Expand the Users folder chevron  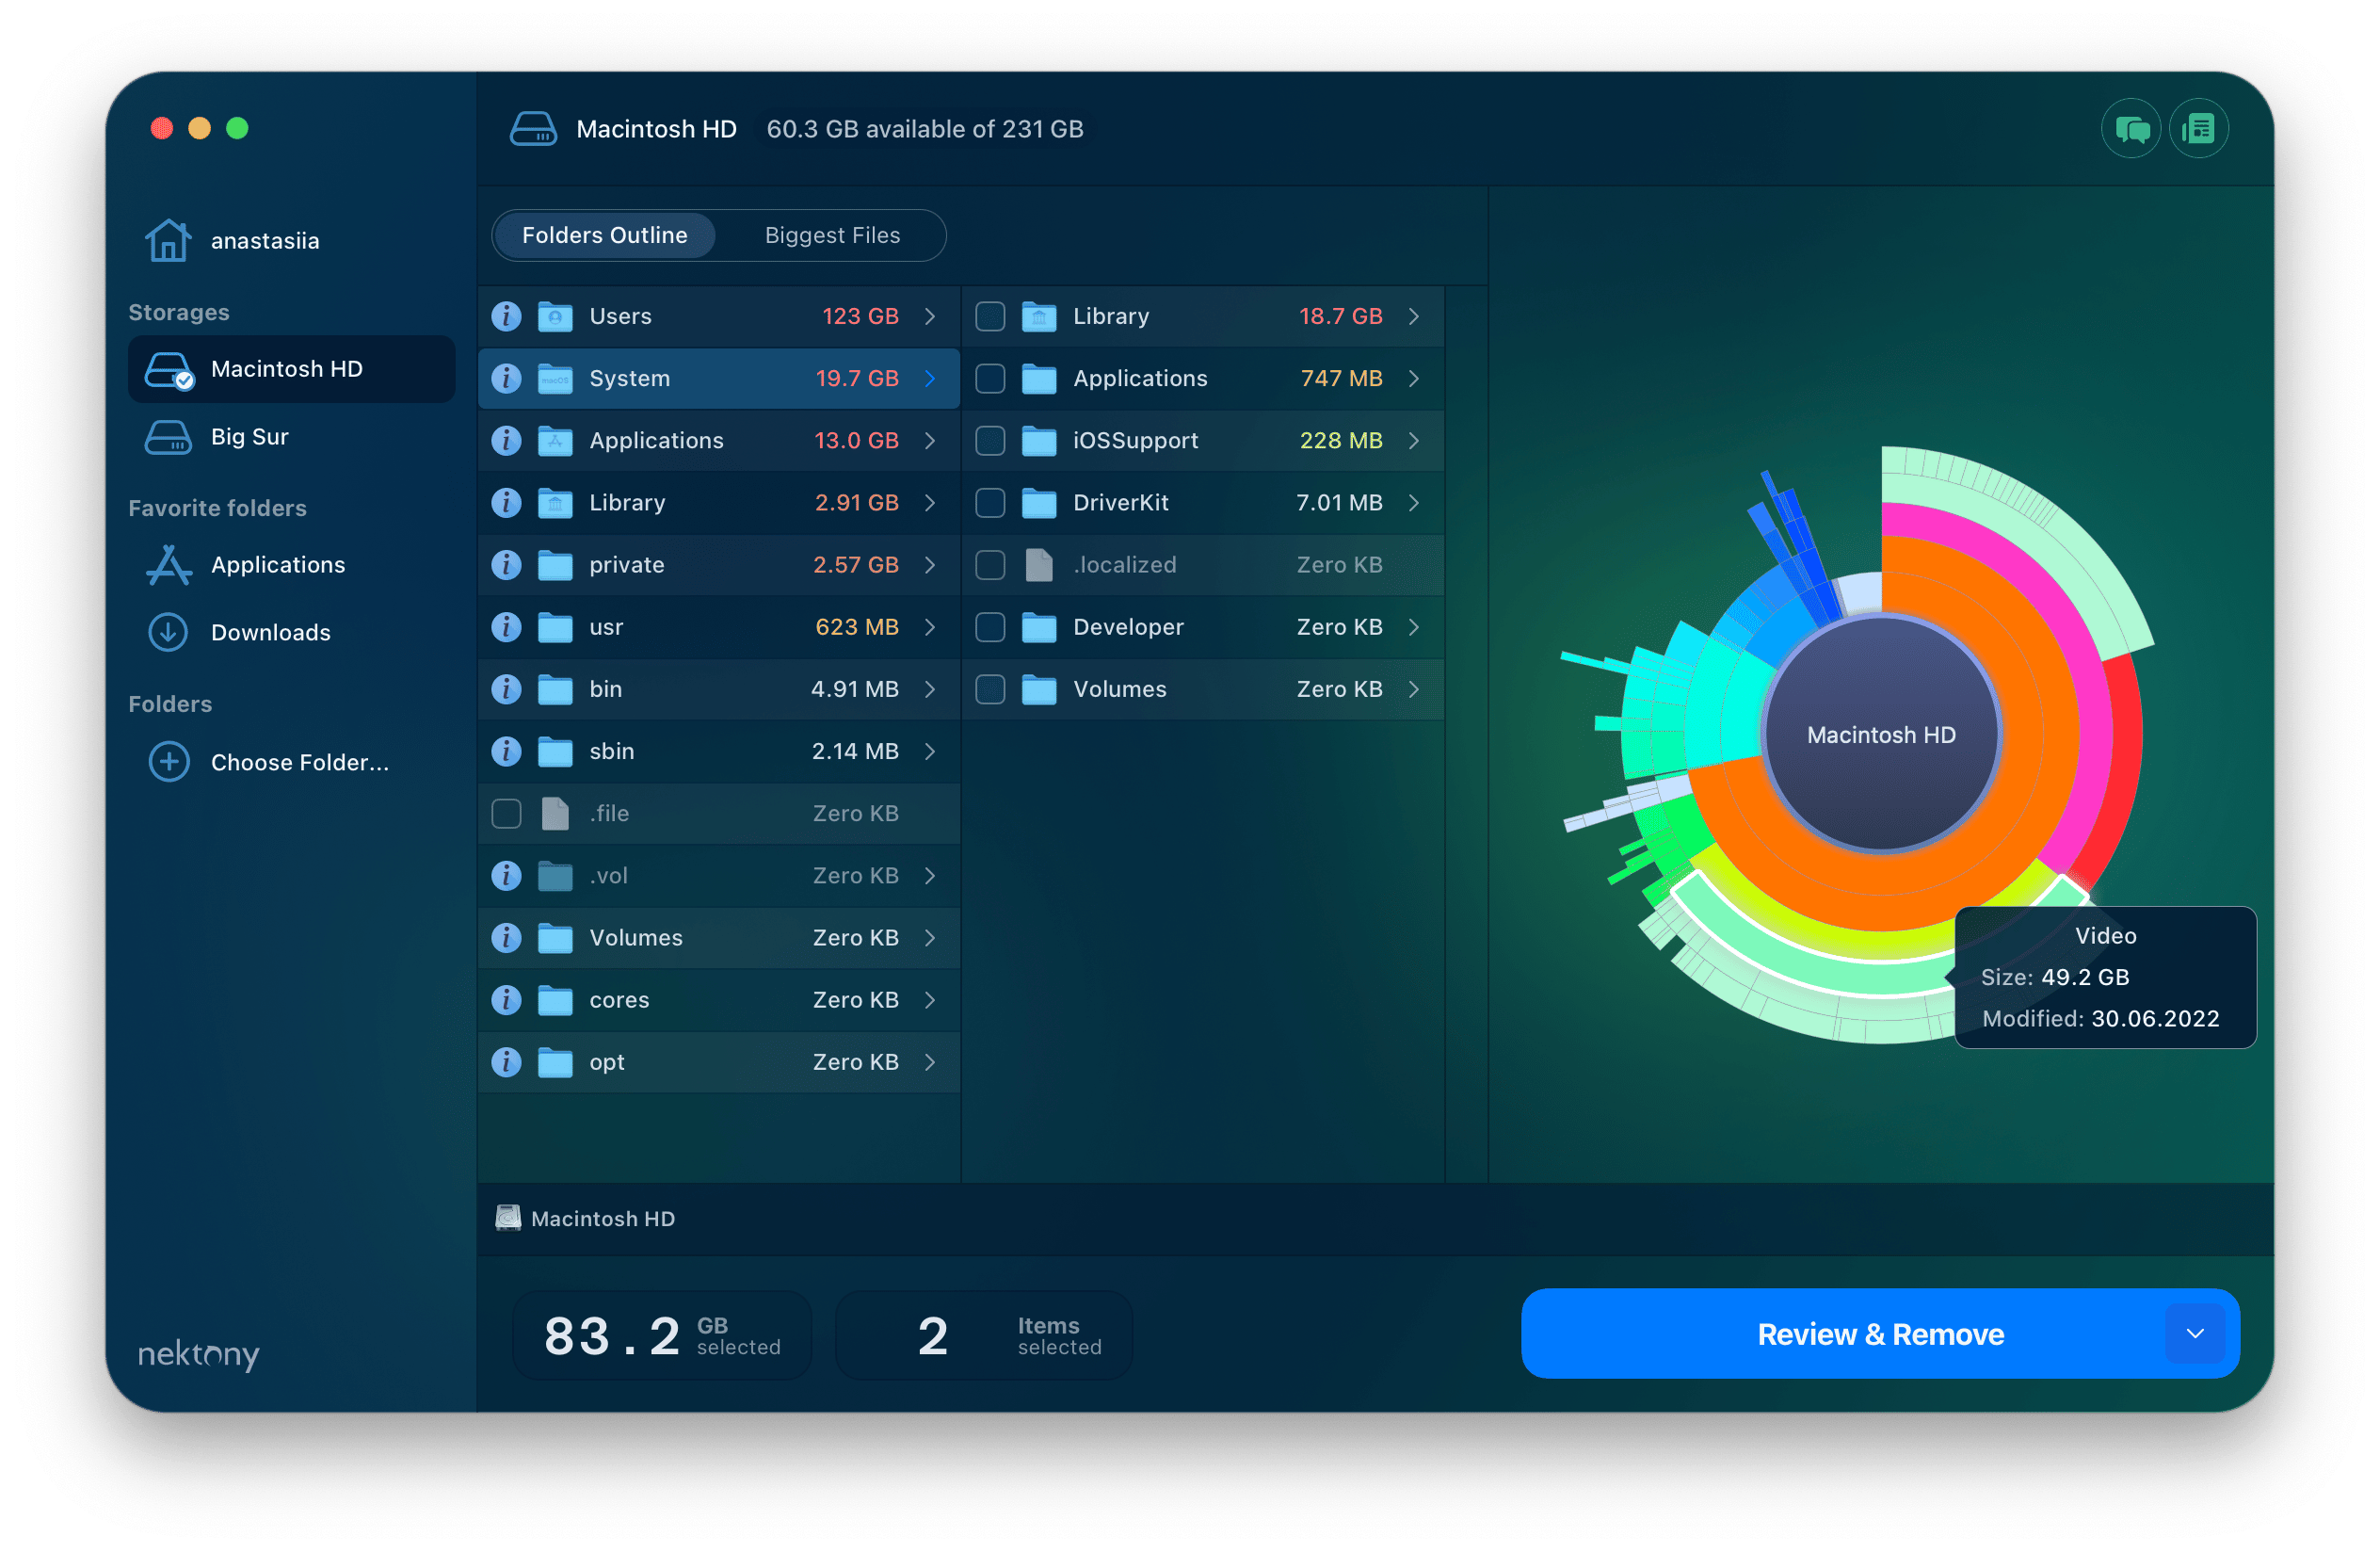930,316
